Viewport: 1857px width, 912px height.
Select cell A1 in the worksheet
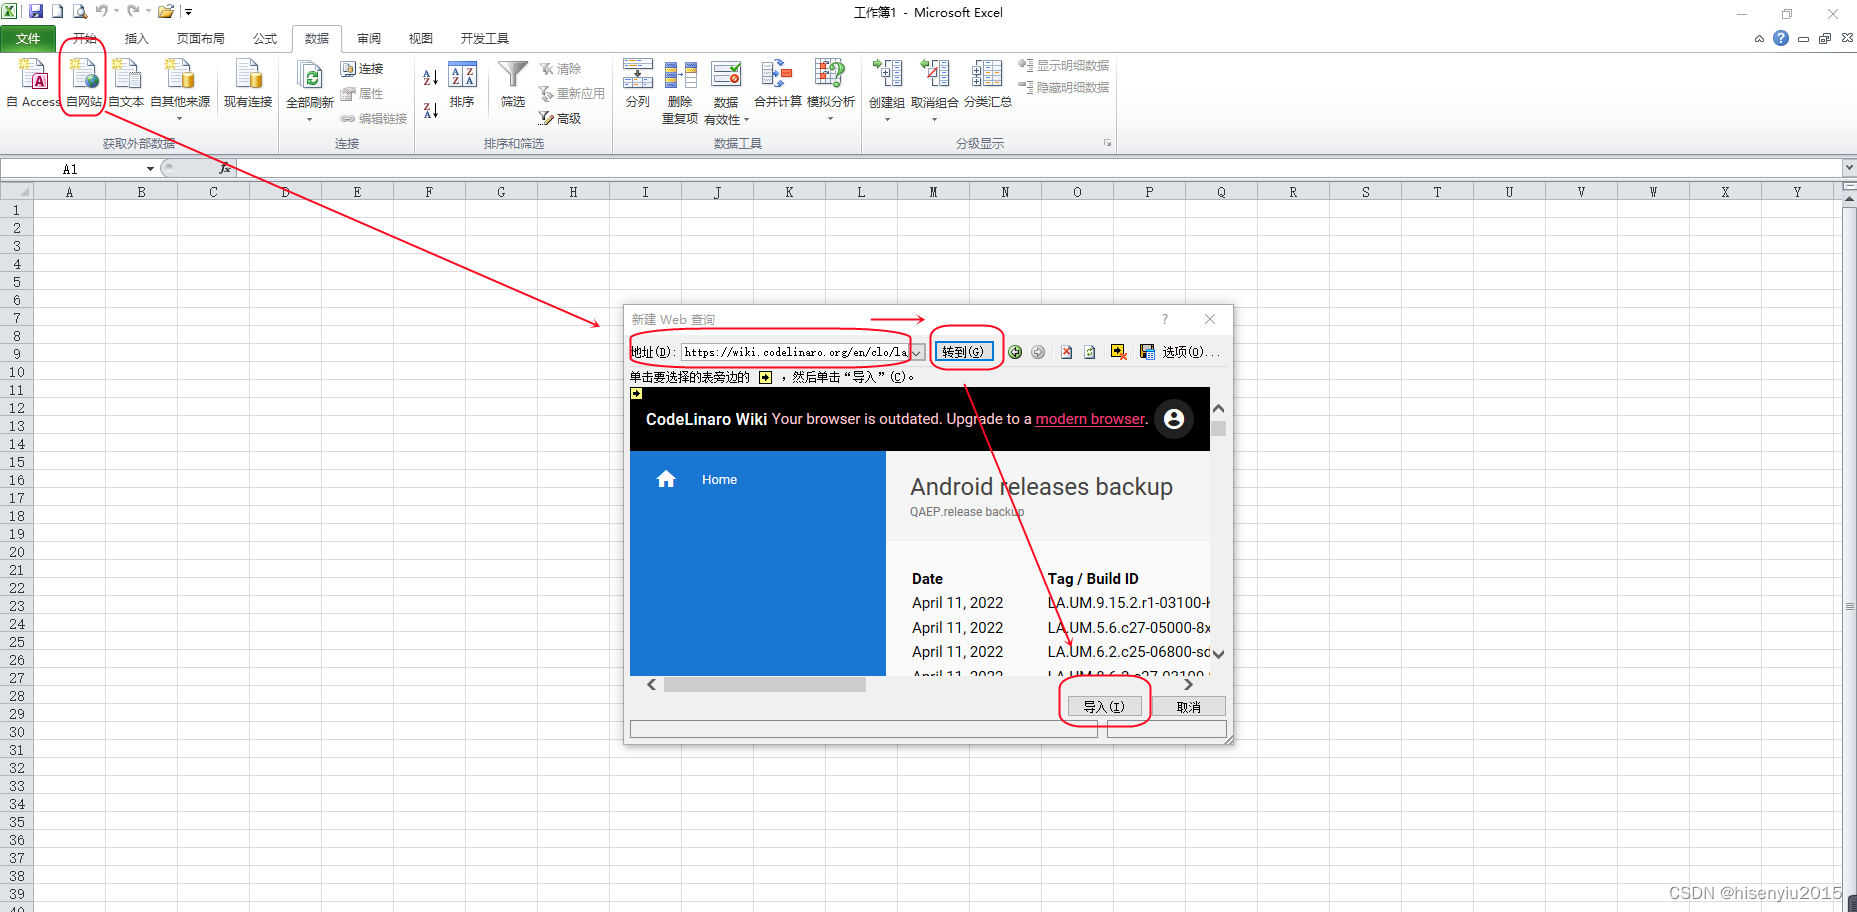pos(69,210)
